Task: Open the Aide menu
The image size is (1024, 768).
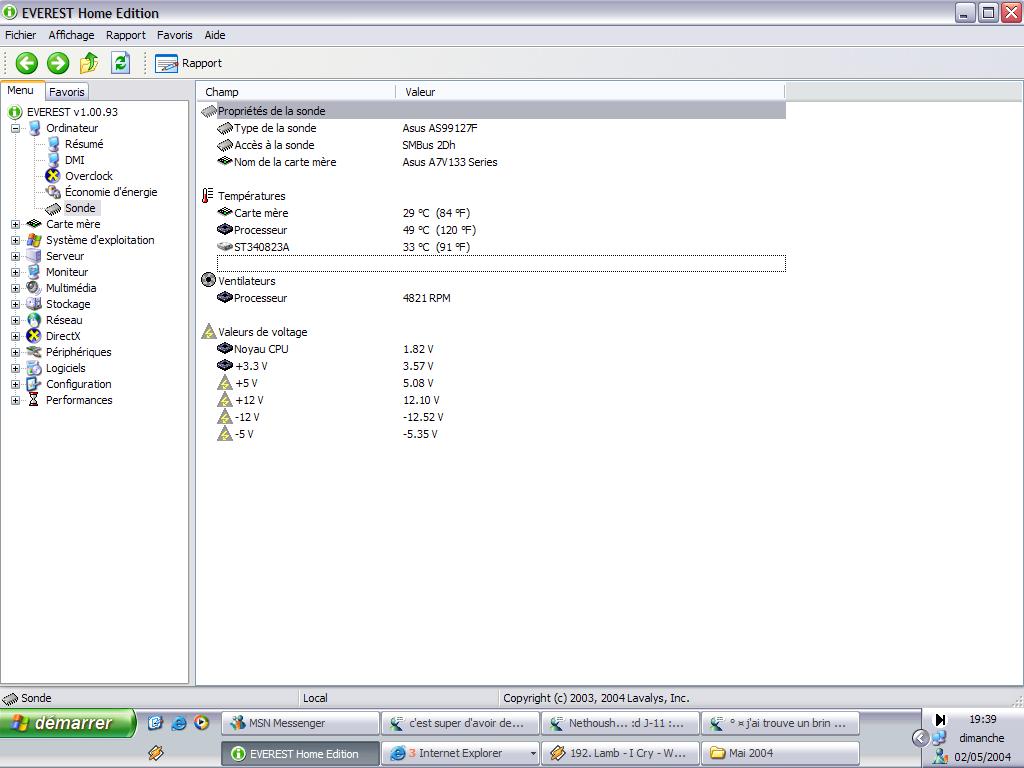Action: (x=215, y=35)
